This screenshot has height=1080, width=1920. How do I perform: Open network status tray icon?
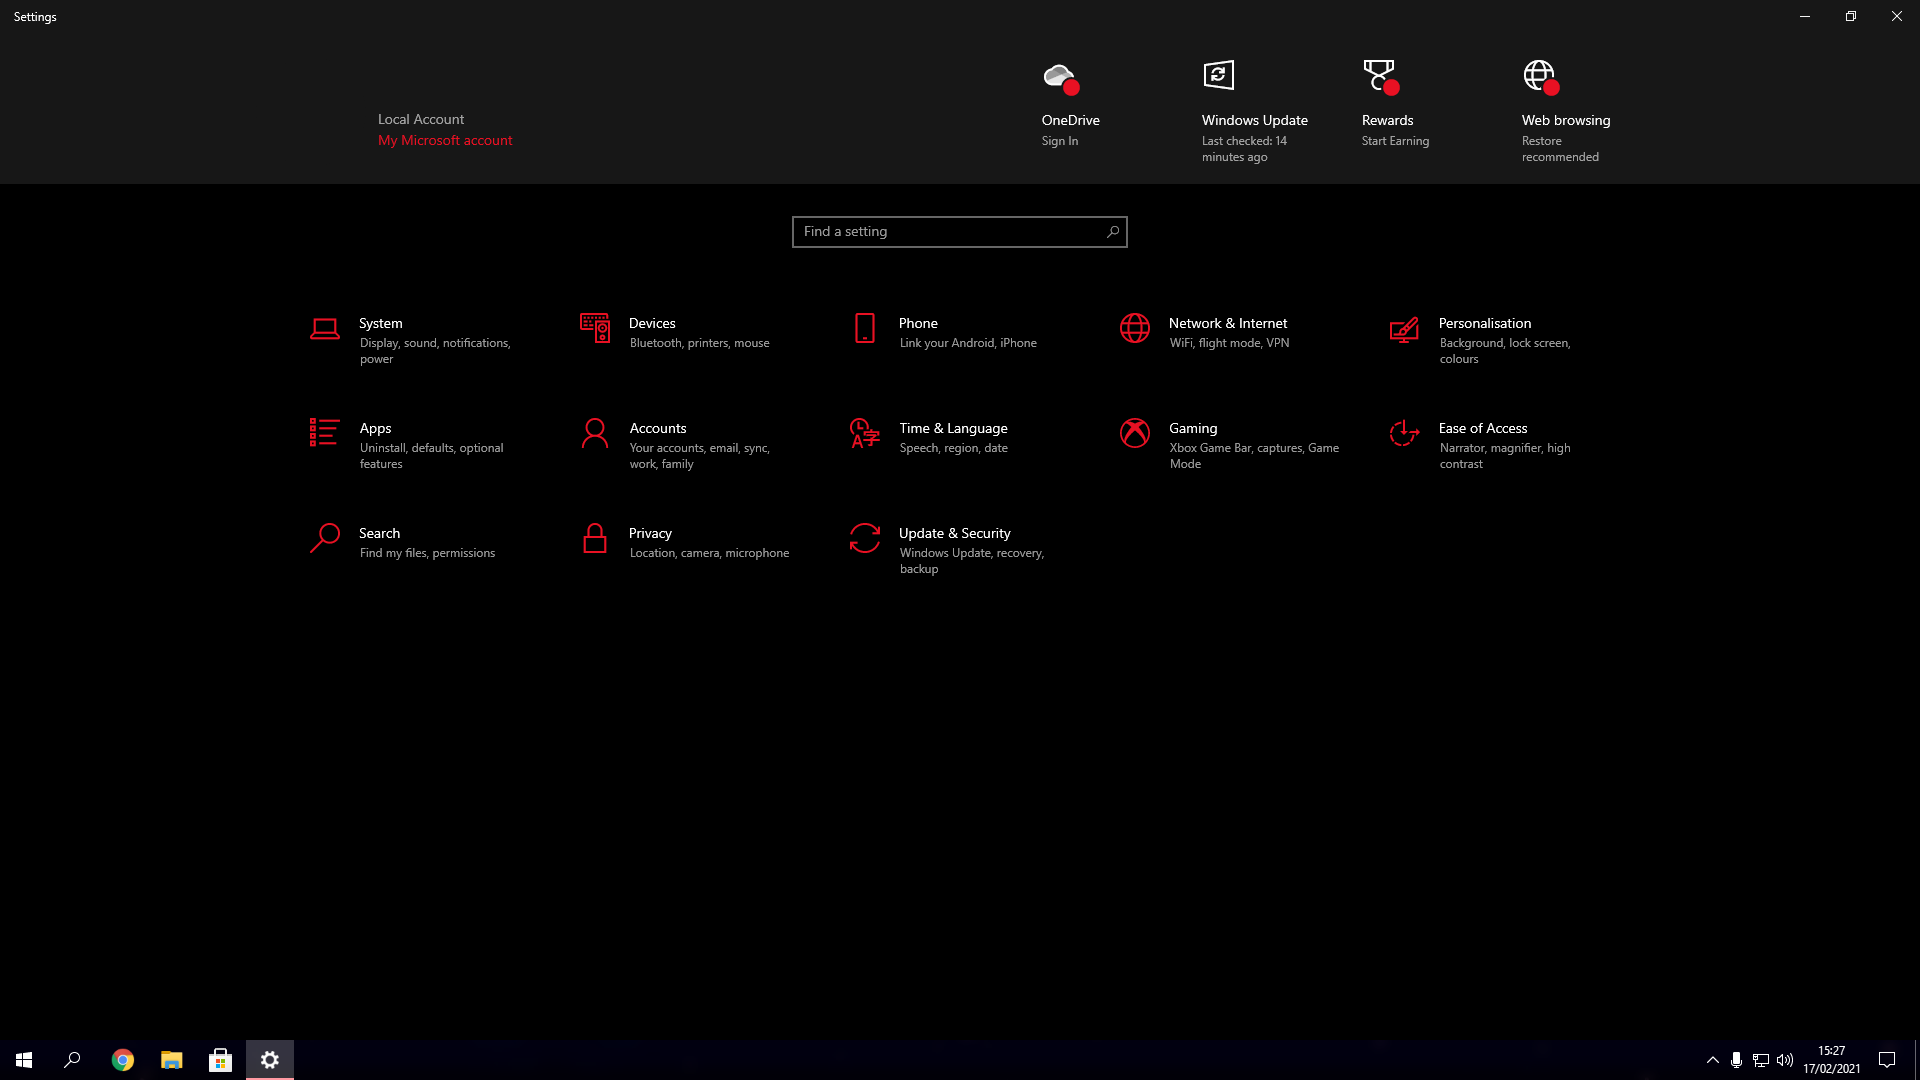(1760, 1060)
